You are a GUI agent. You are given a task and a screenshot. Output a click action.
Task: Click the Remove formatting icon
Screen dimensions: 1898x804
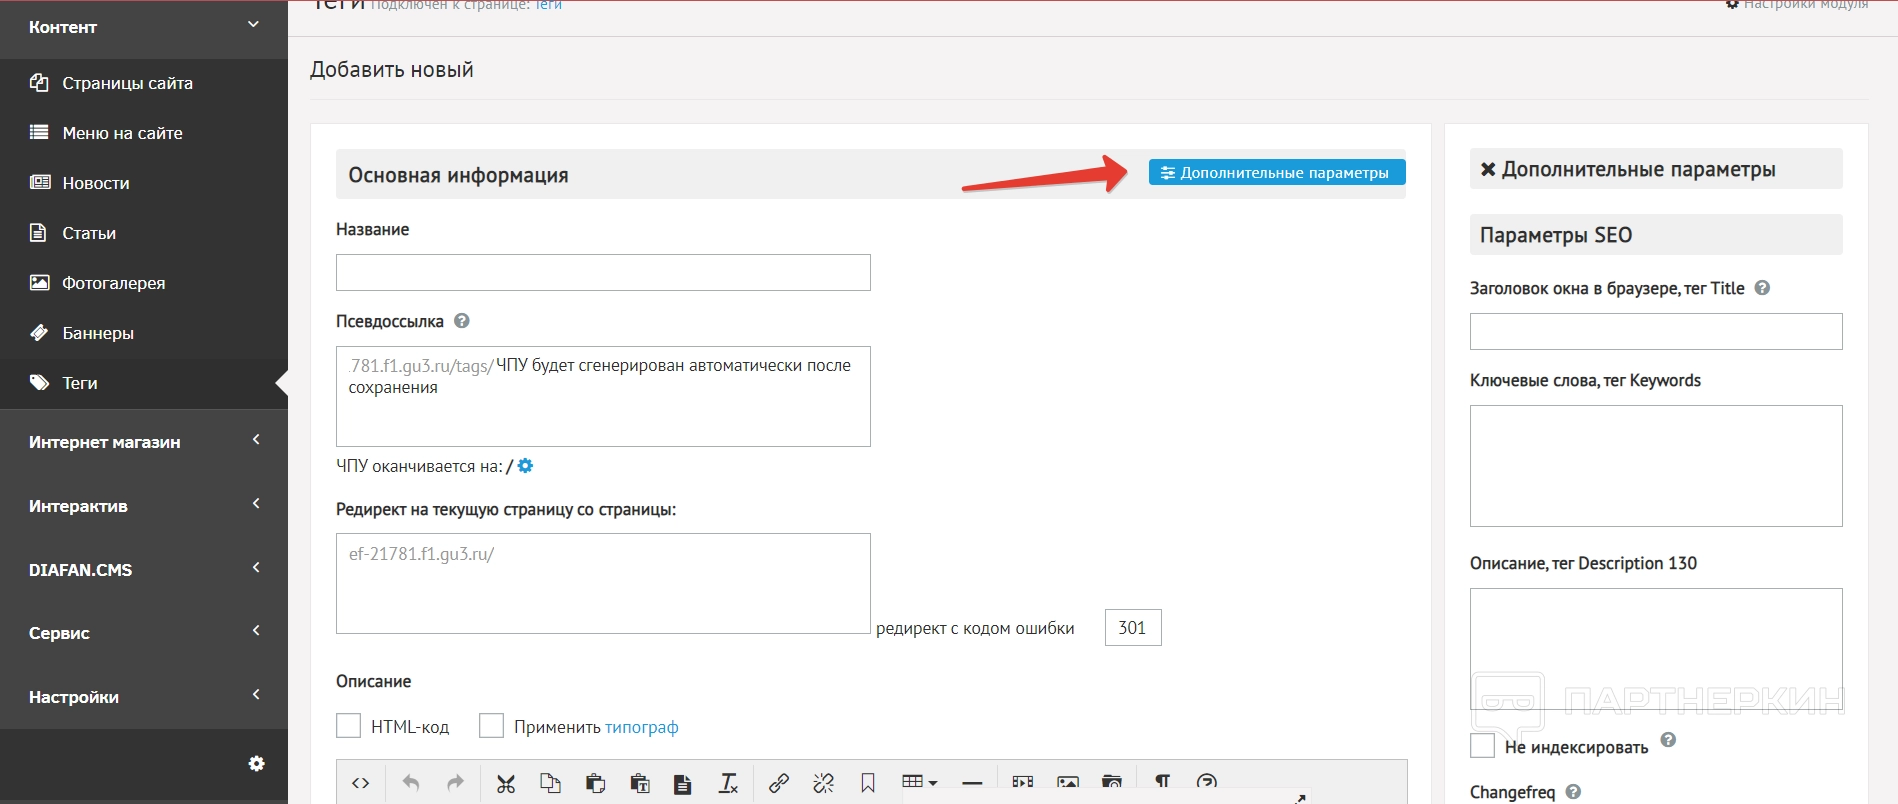point(728,783)
